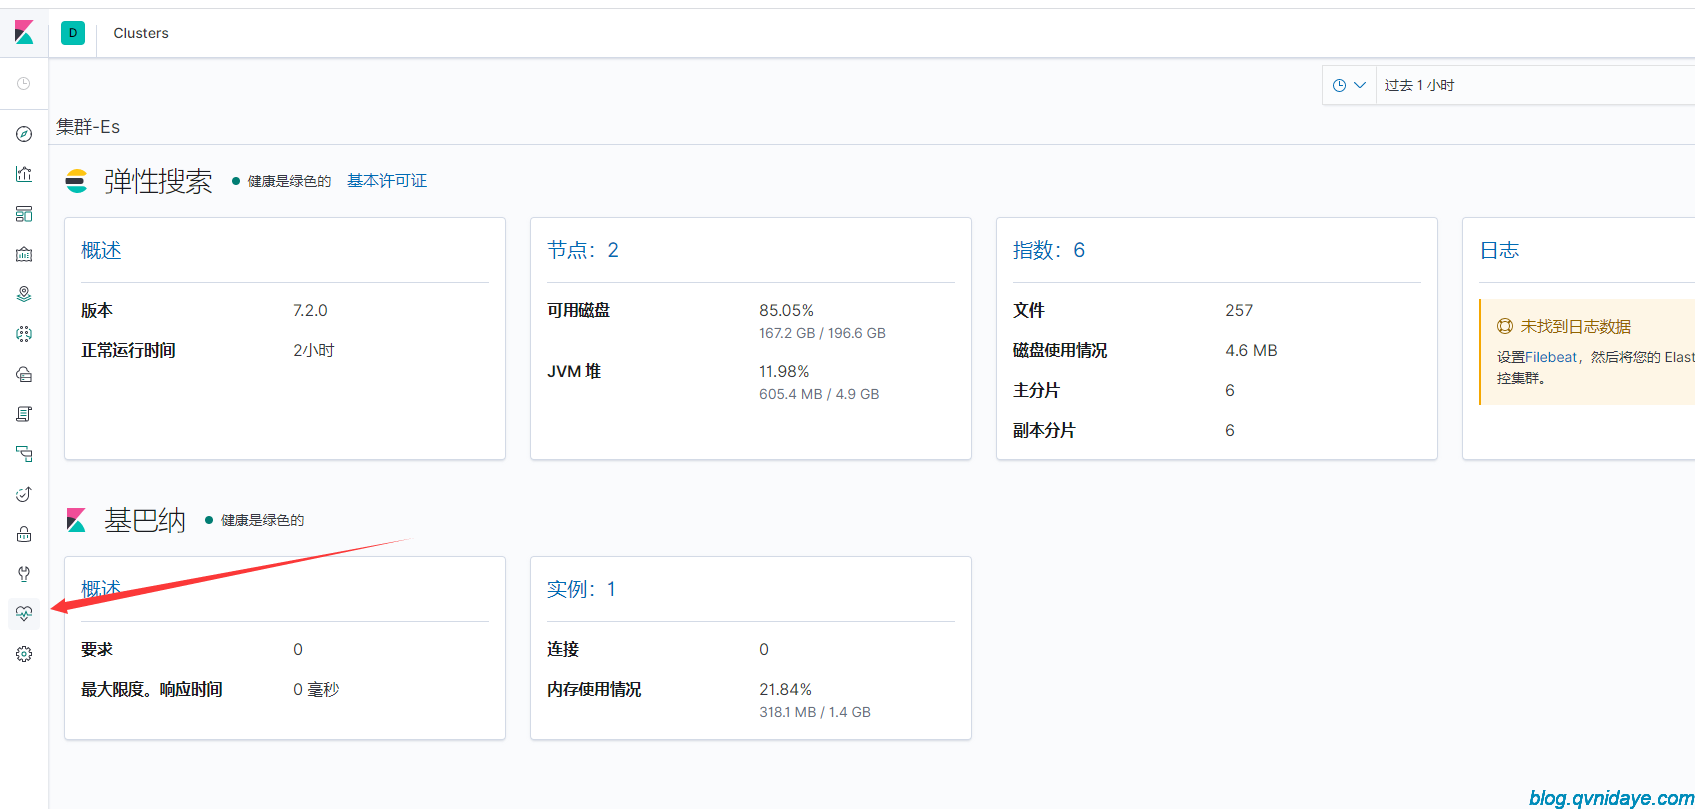1695x809 pixels.
Task: Click the Kibana logo beside 基巴纳
Action: 76,520
